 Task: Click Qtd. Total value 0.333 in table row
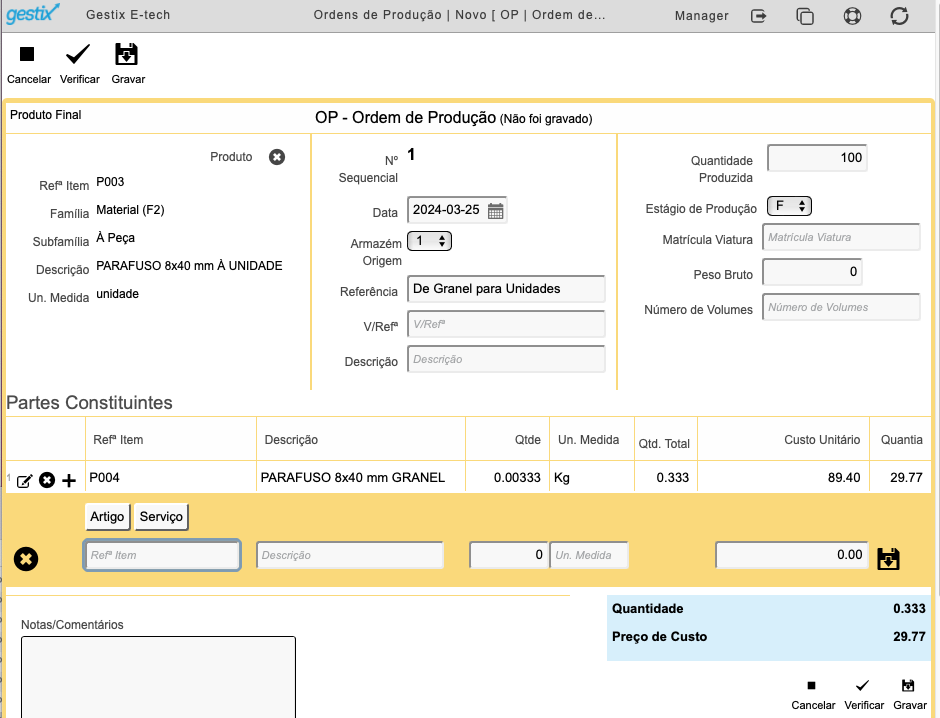pos(673,478)
